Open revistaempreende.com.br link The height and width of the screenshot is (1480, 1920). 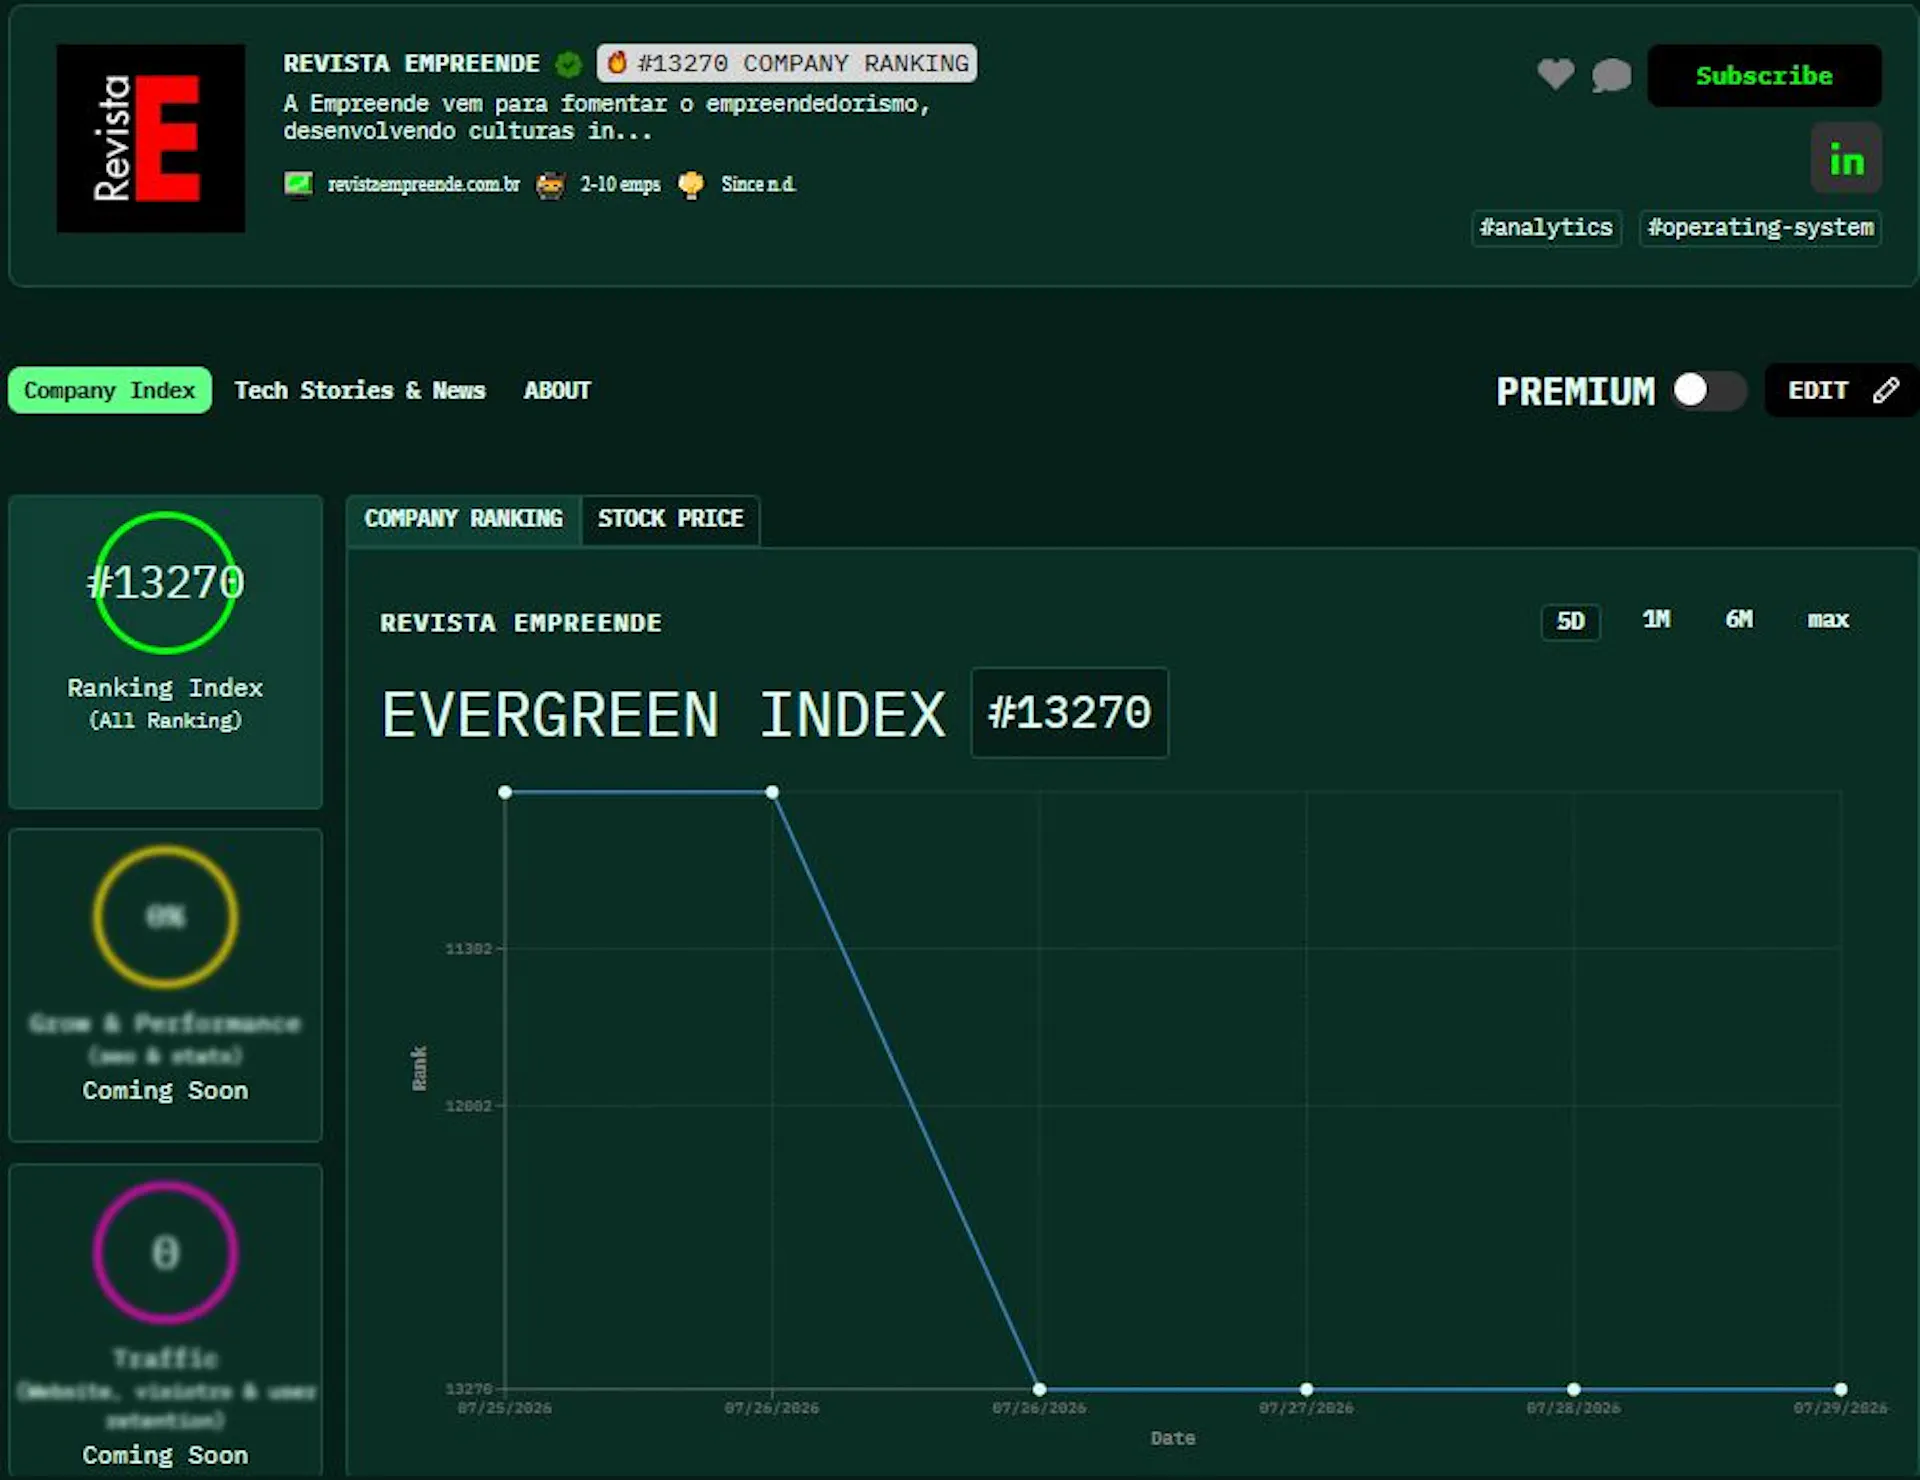(424, 184)
